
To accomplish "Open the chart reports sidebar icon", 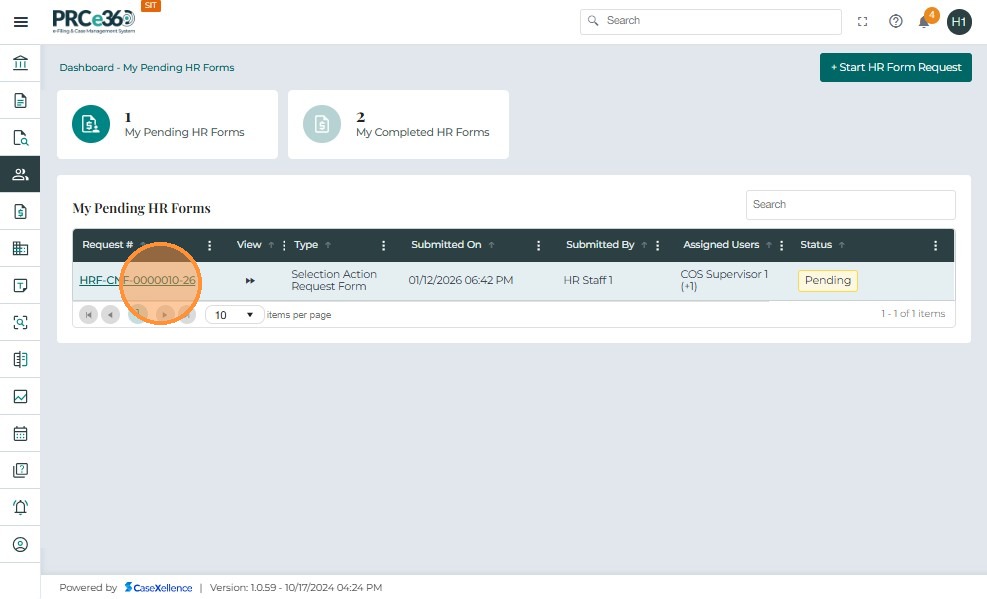I will 20,396.
